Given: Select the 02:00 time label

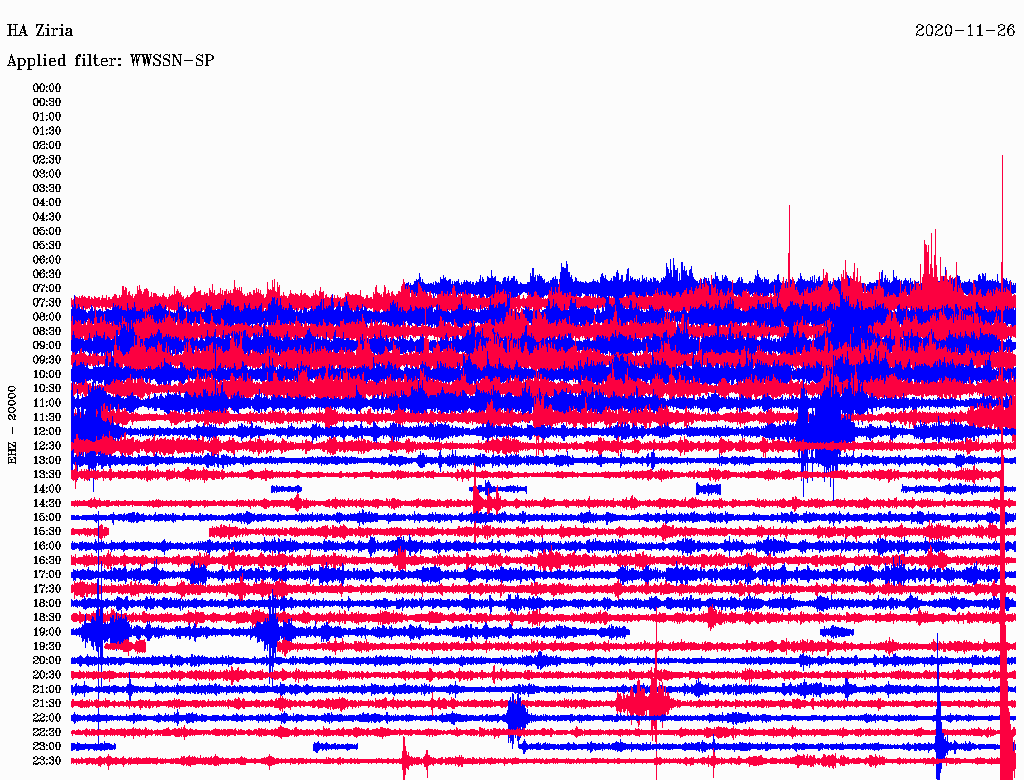Looking at the screenshot, I should click(x=47, y=146).
